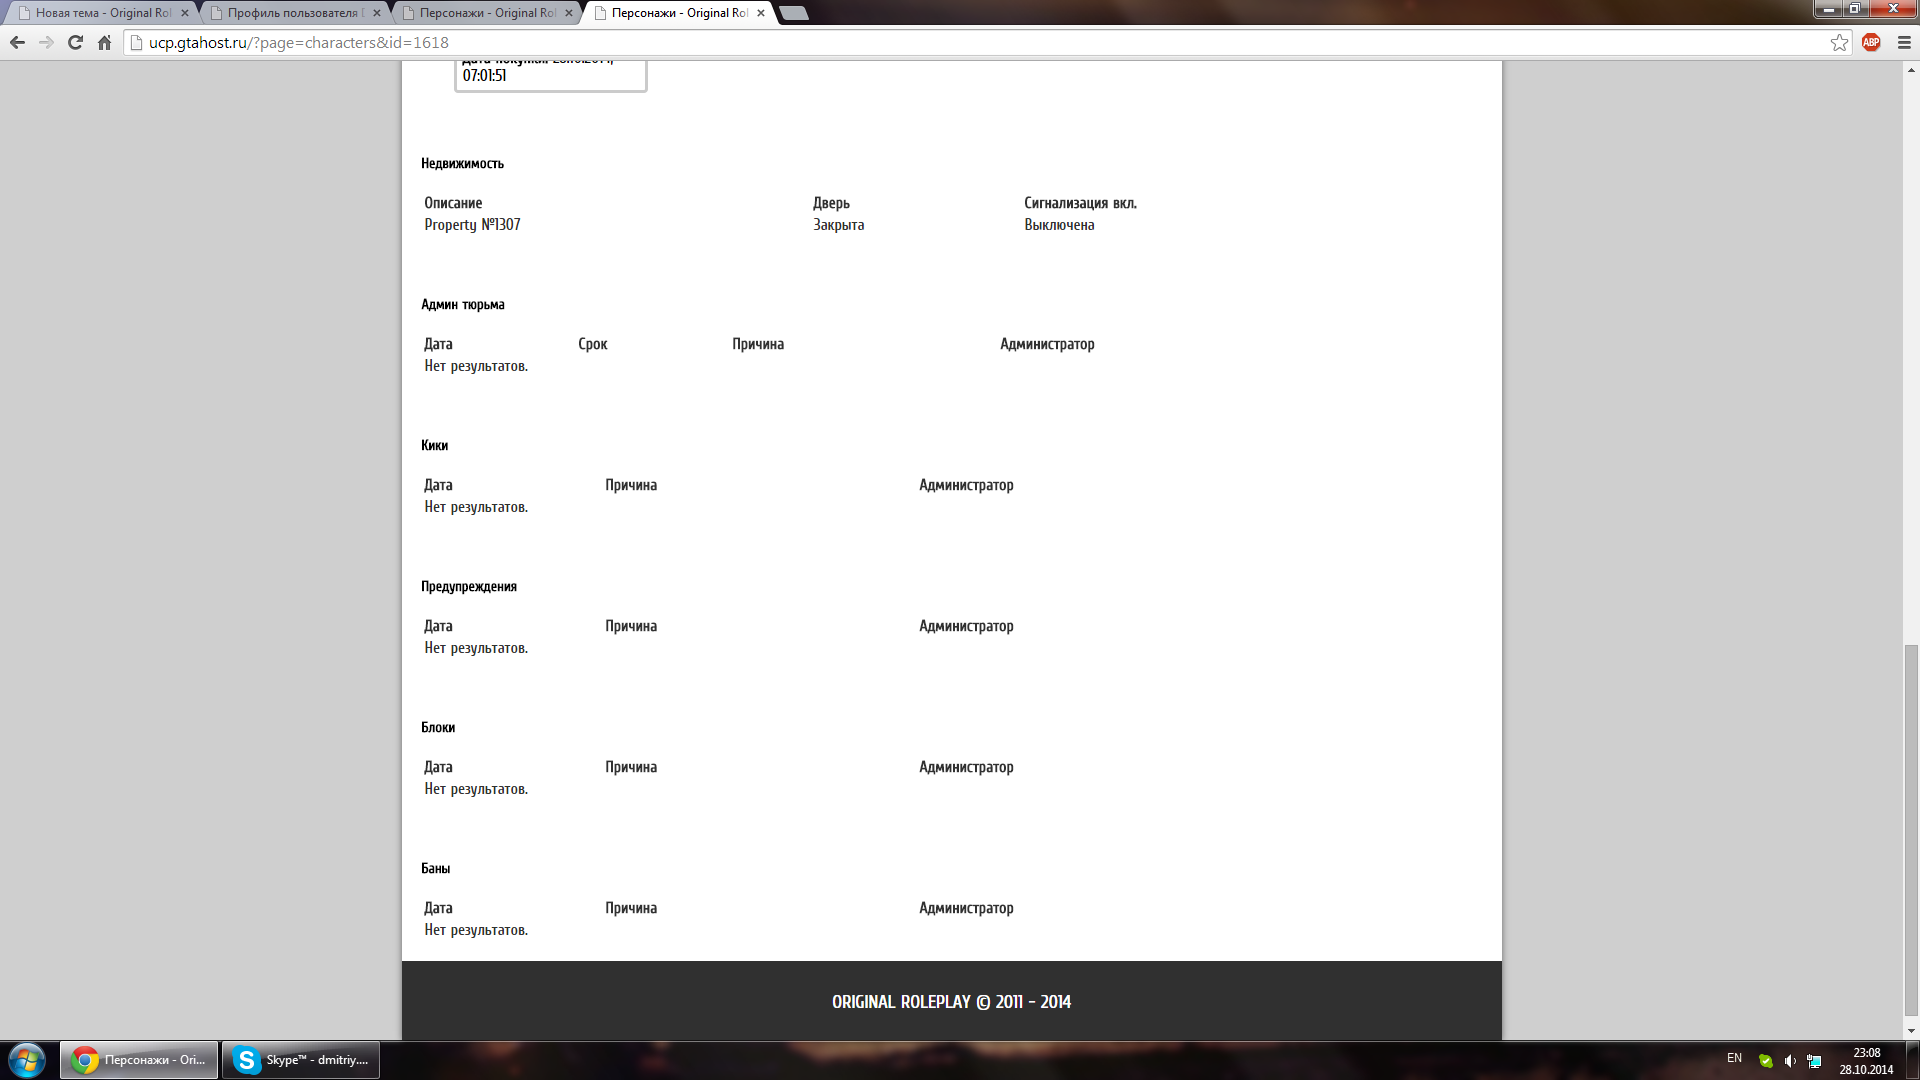This screenshot has width=1920, height=1080.
Task: Open the Chrome taskbar item 'Персонажи - Ori...'
Action: click(x=139, y=1060)
